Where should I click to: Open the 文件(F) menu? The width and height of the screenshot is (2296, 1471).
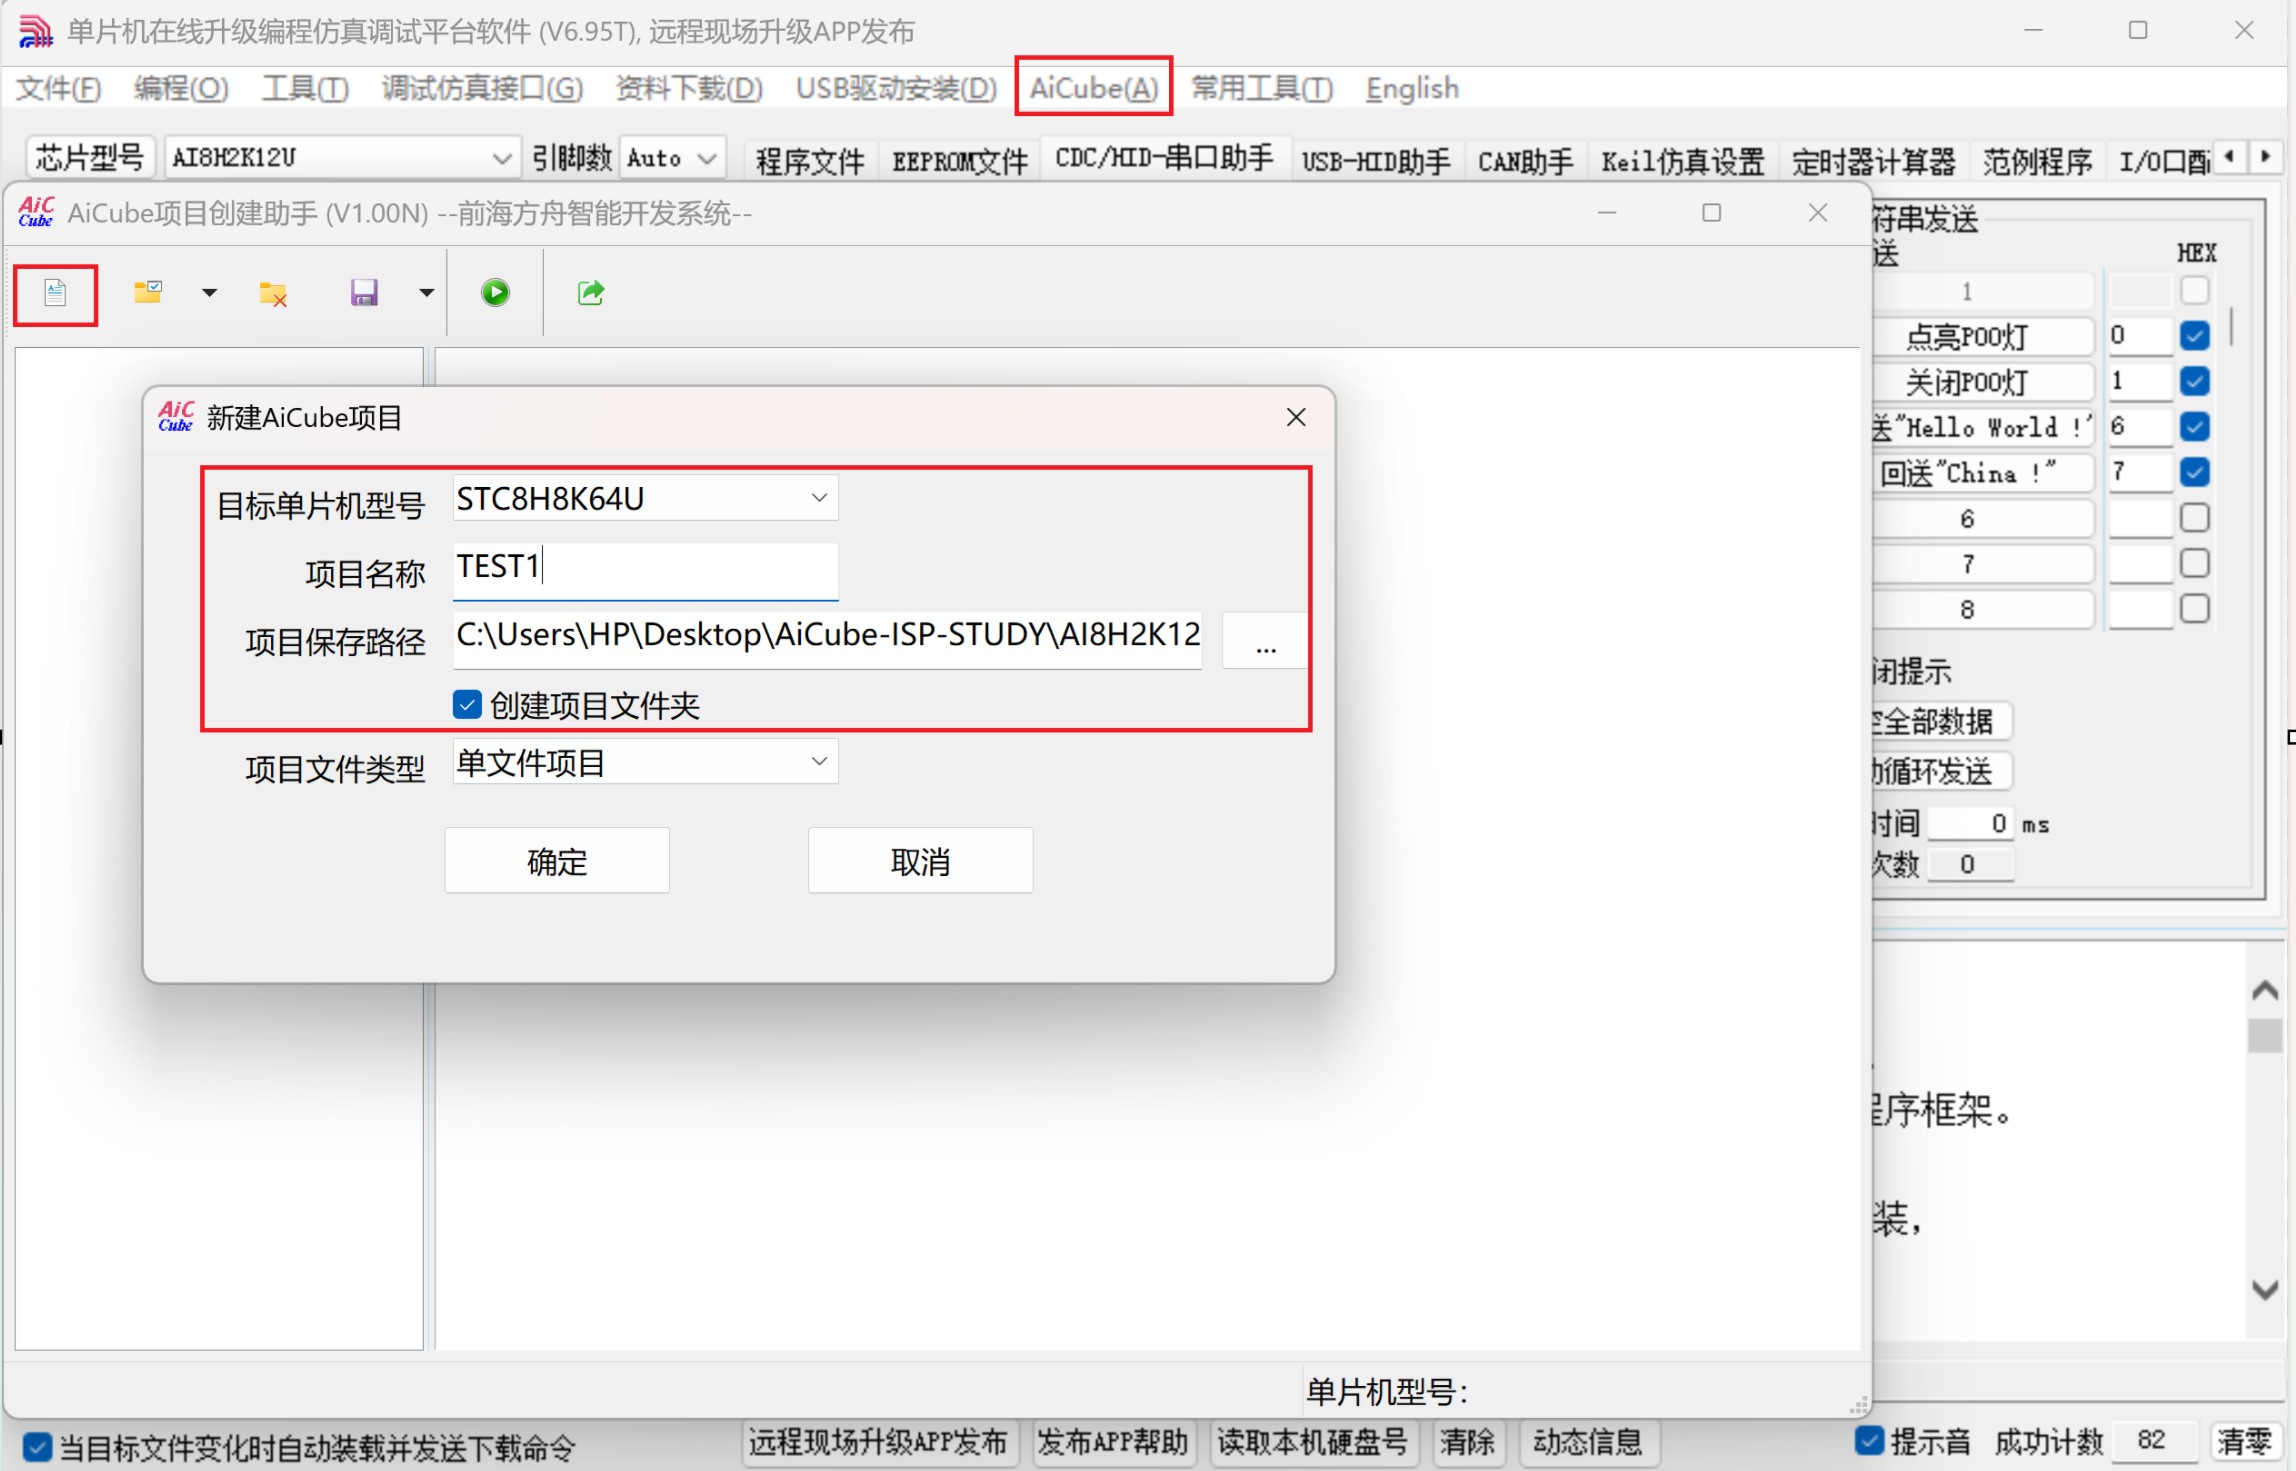click(x=59, y=88)
